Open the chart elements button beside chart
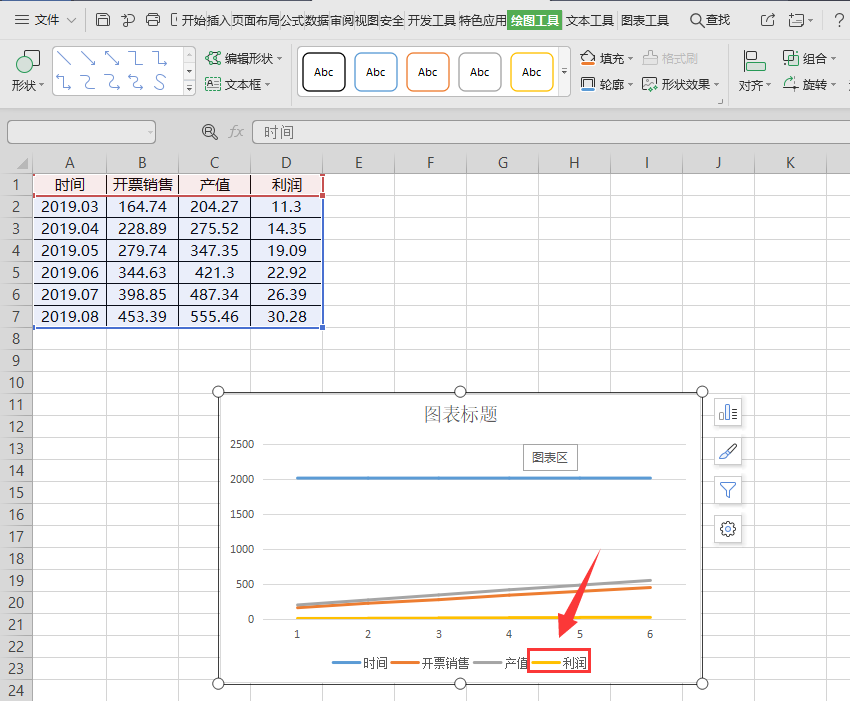The height and width of the screenshot is (701, 850). pyautogui.click(x=728, y=412)
